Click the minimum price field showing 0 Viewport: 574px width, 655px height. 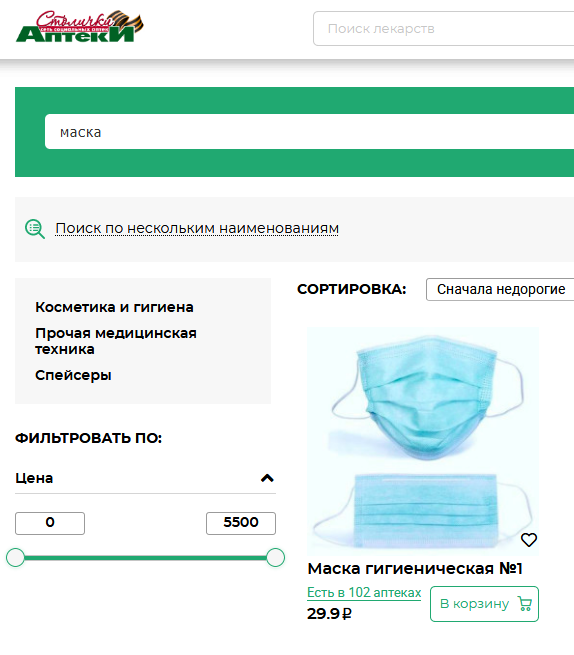tap(50, 523)
